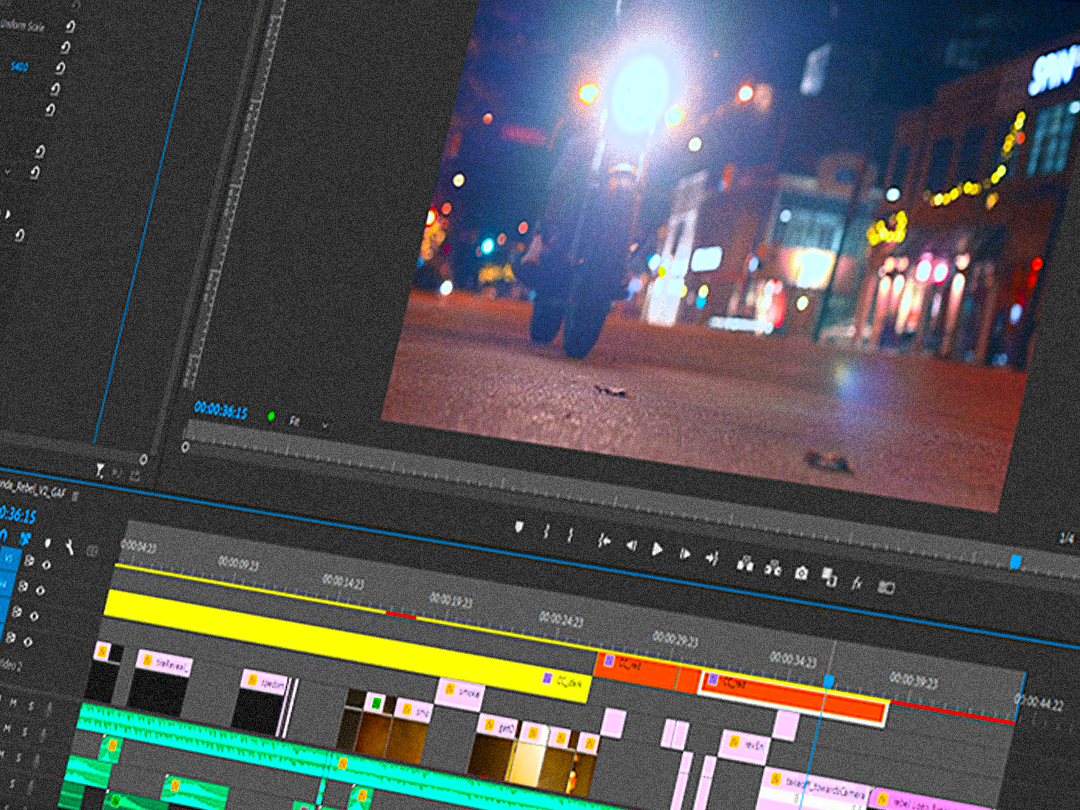Solo the second audio track

(x=25, y=731)
